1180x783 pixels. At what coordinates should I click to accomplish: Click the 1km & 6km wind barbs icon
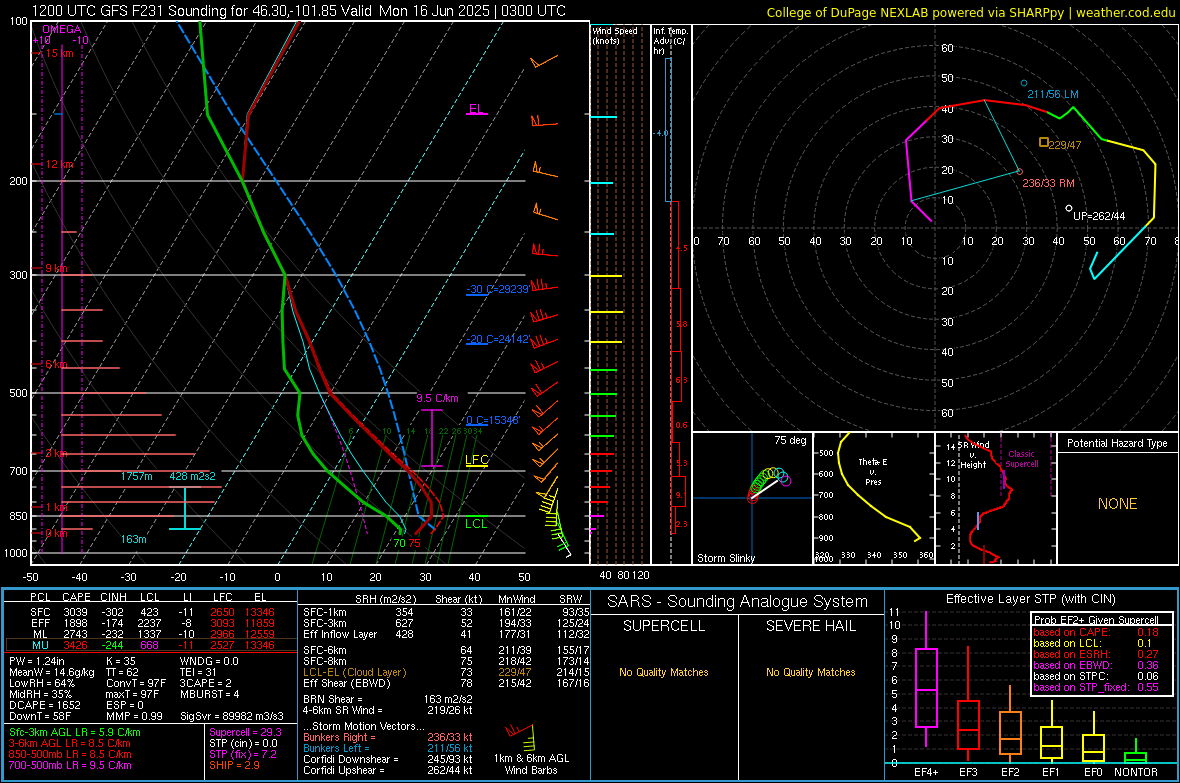pyautogui.click(x=521, y=736)
